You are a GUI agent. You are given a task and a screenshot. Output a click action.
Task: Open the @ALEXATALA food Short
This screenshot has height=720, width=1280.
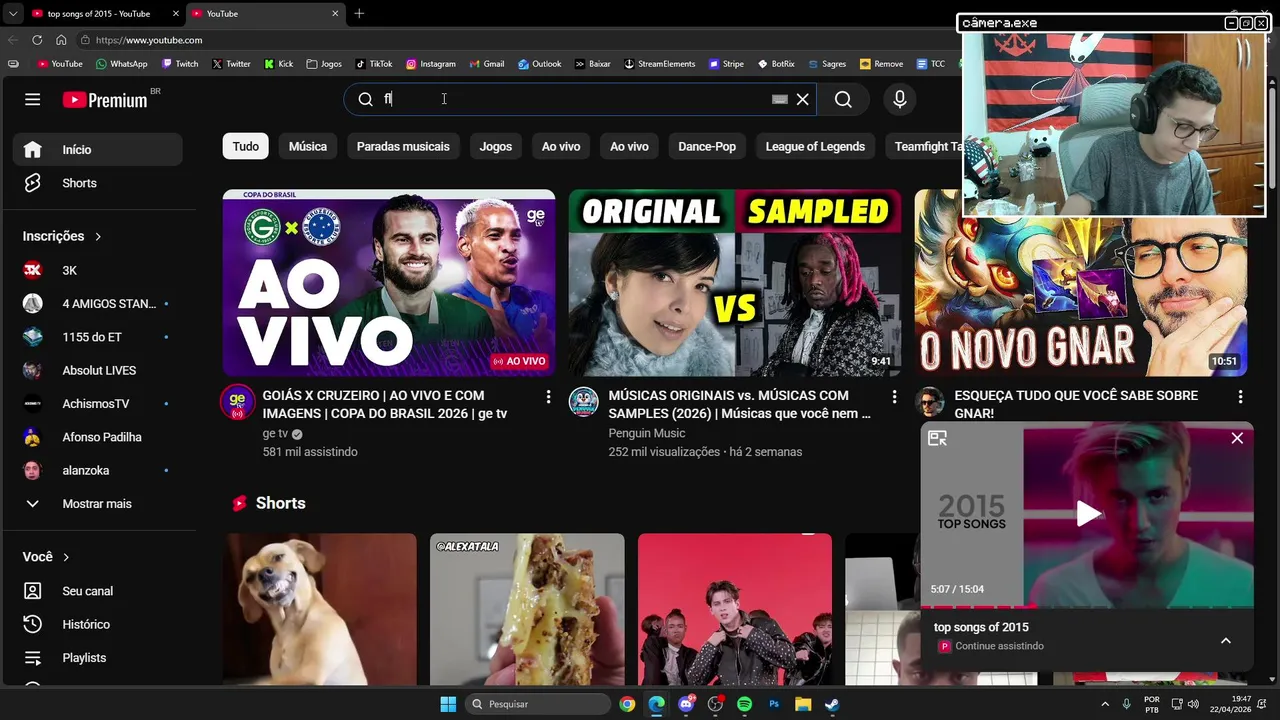coord(527,609)
